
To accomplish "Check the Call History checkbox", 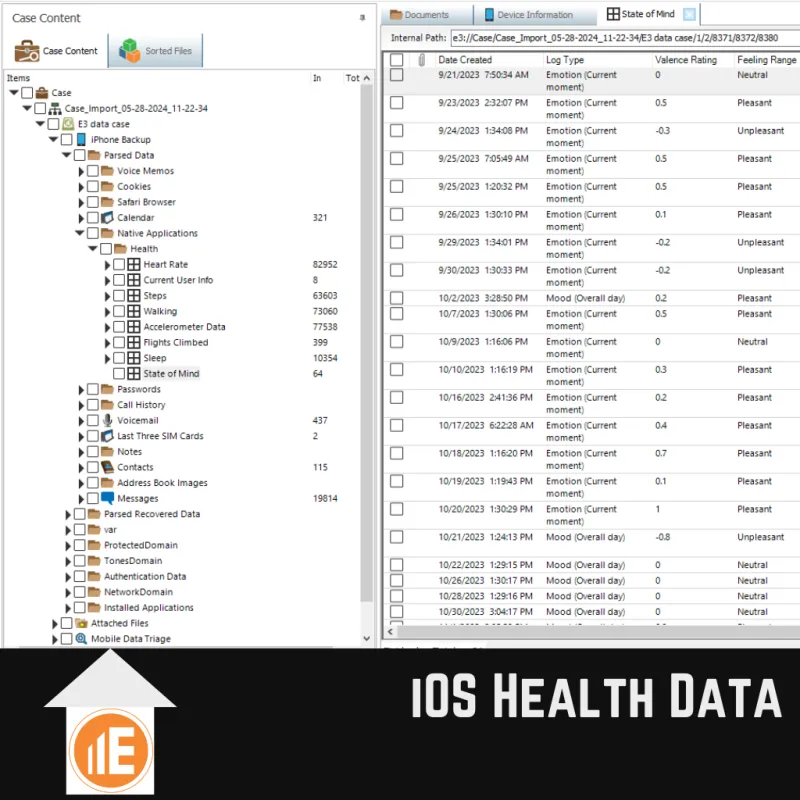I will 93,405.
